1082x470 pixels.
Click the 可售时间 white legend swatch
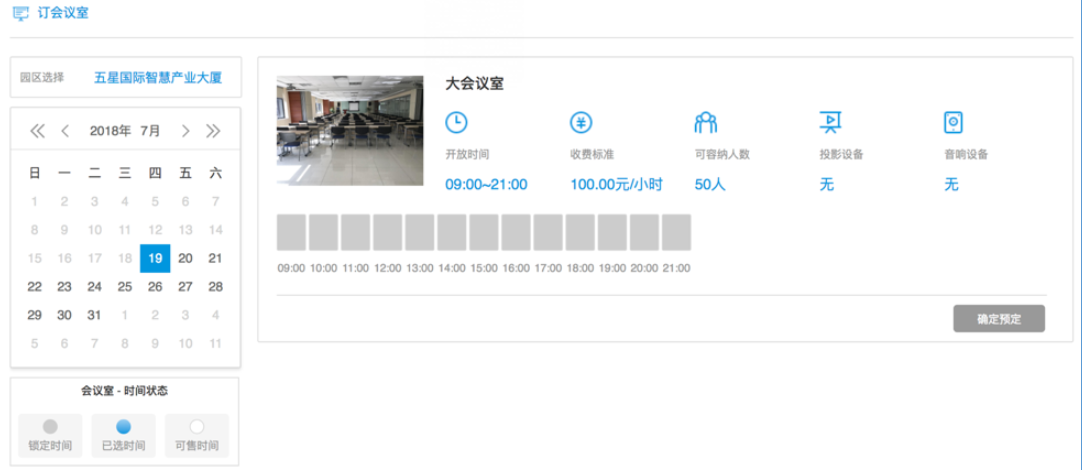point(197,427)
